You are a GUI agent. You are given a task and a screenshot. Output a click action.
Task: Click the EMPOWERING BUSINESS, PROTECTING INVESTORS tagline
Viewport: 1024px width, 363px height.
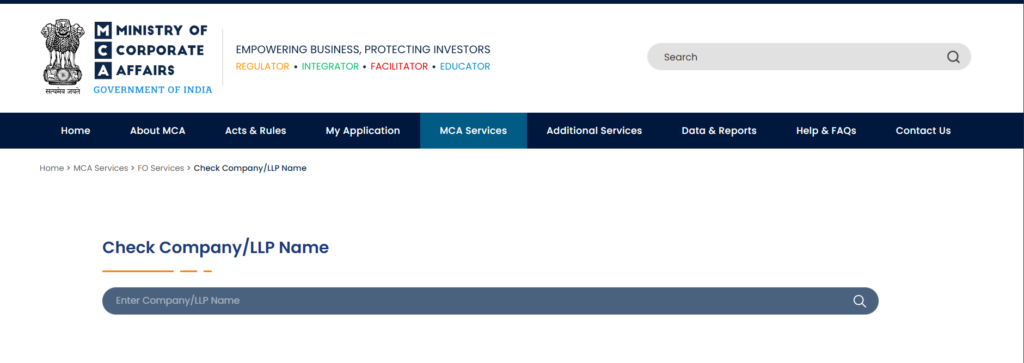click(x=363, y=50)
